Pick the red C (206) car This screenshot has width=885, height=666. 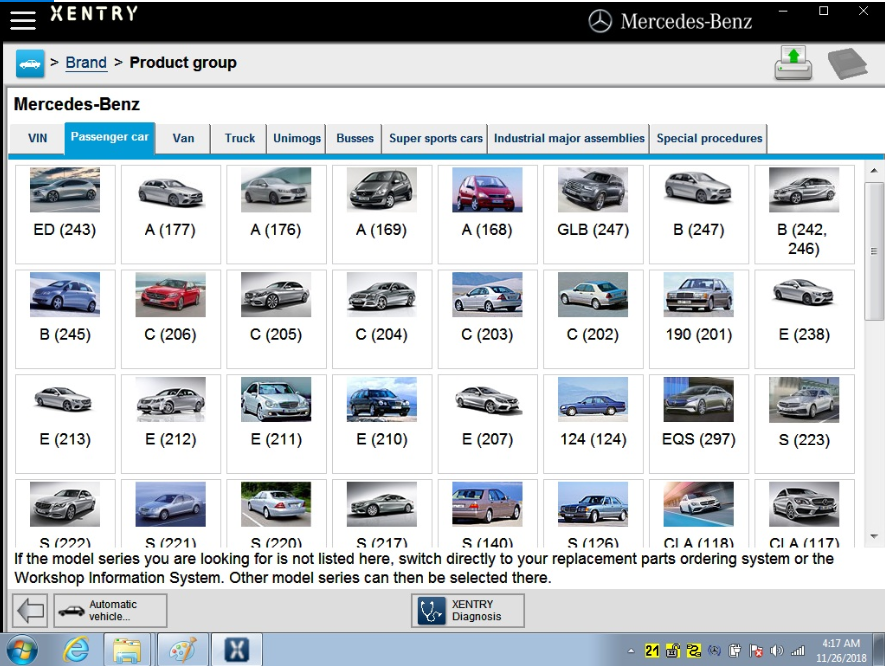click(170, 319)
